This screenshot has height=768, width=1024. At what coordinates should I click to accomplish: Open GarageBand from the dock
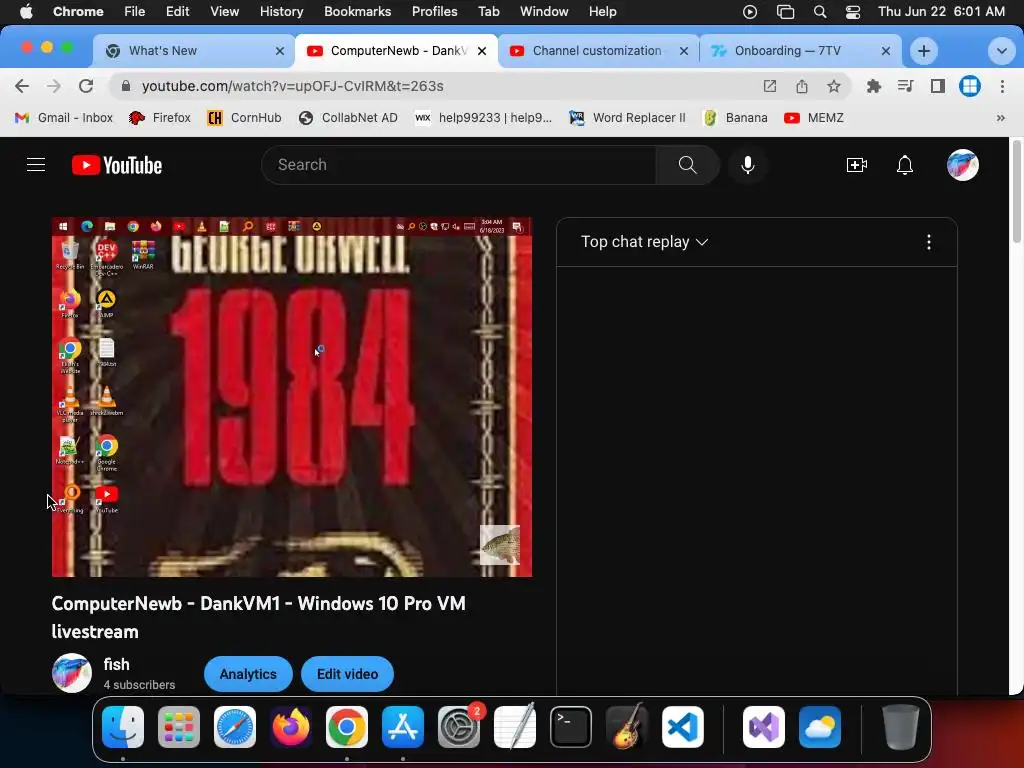[627, 727]
